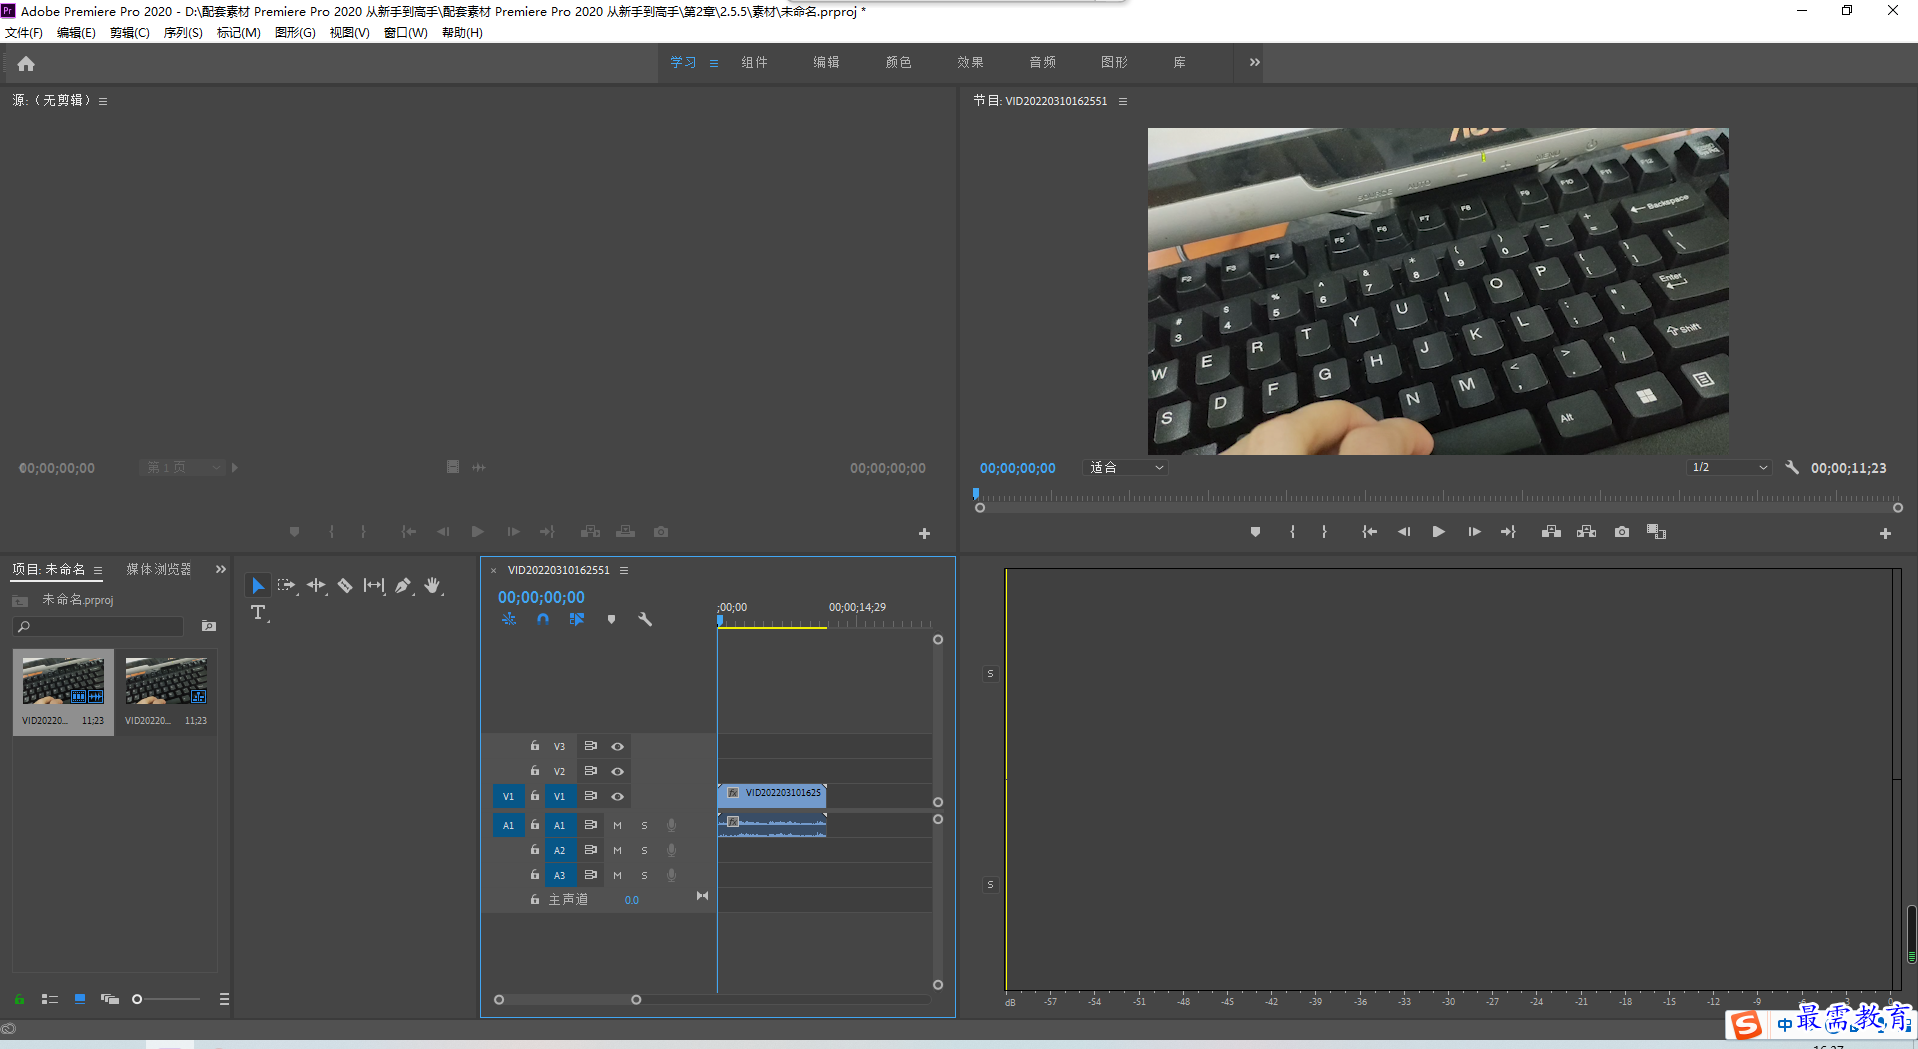
Task: Go to In point in Program monitor
Action: coord(1369,532)
